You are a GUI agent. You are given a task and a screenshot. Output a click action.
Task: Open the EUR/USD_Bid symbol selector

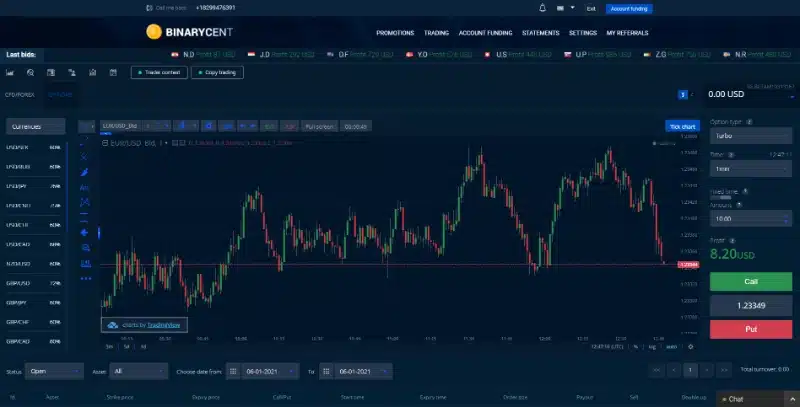(120, 126)
